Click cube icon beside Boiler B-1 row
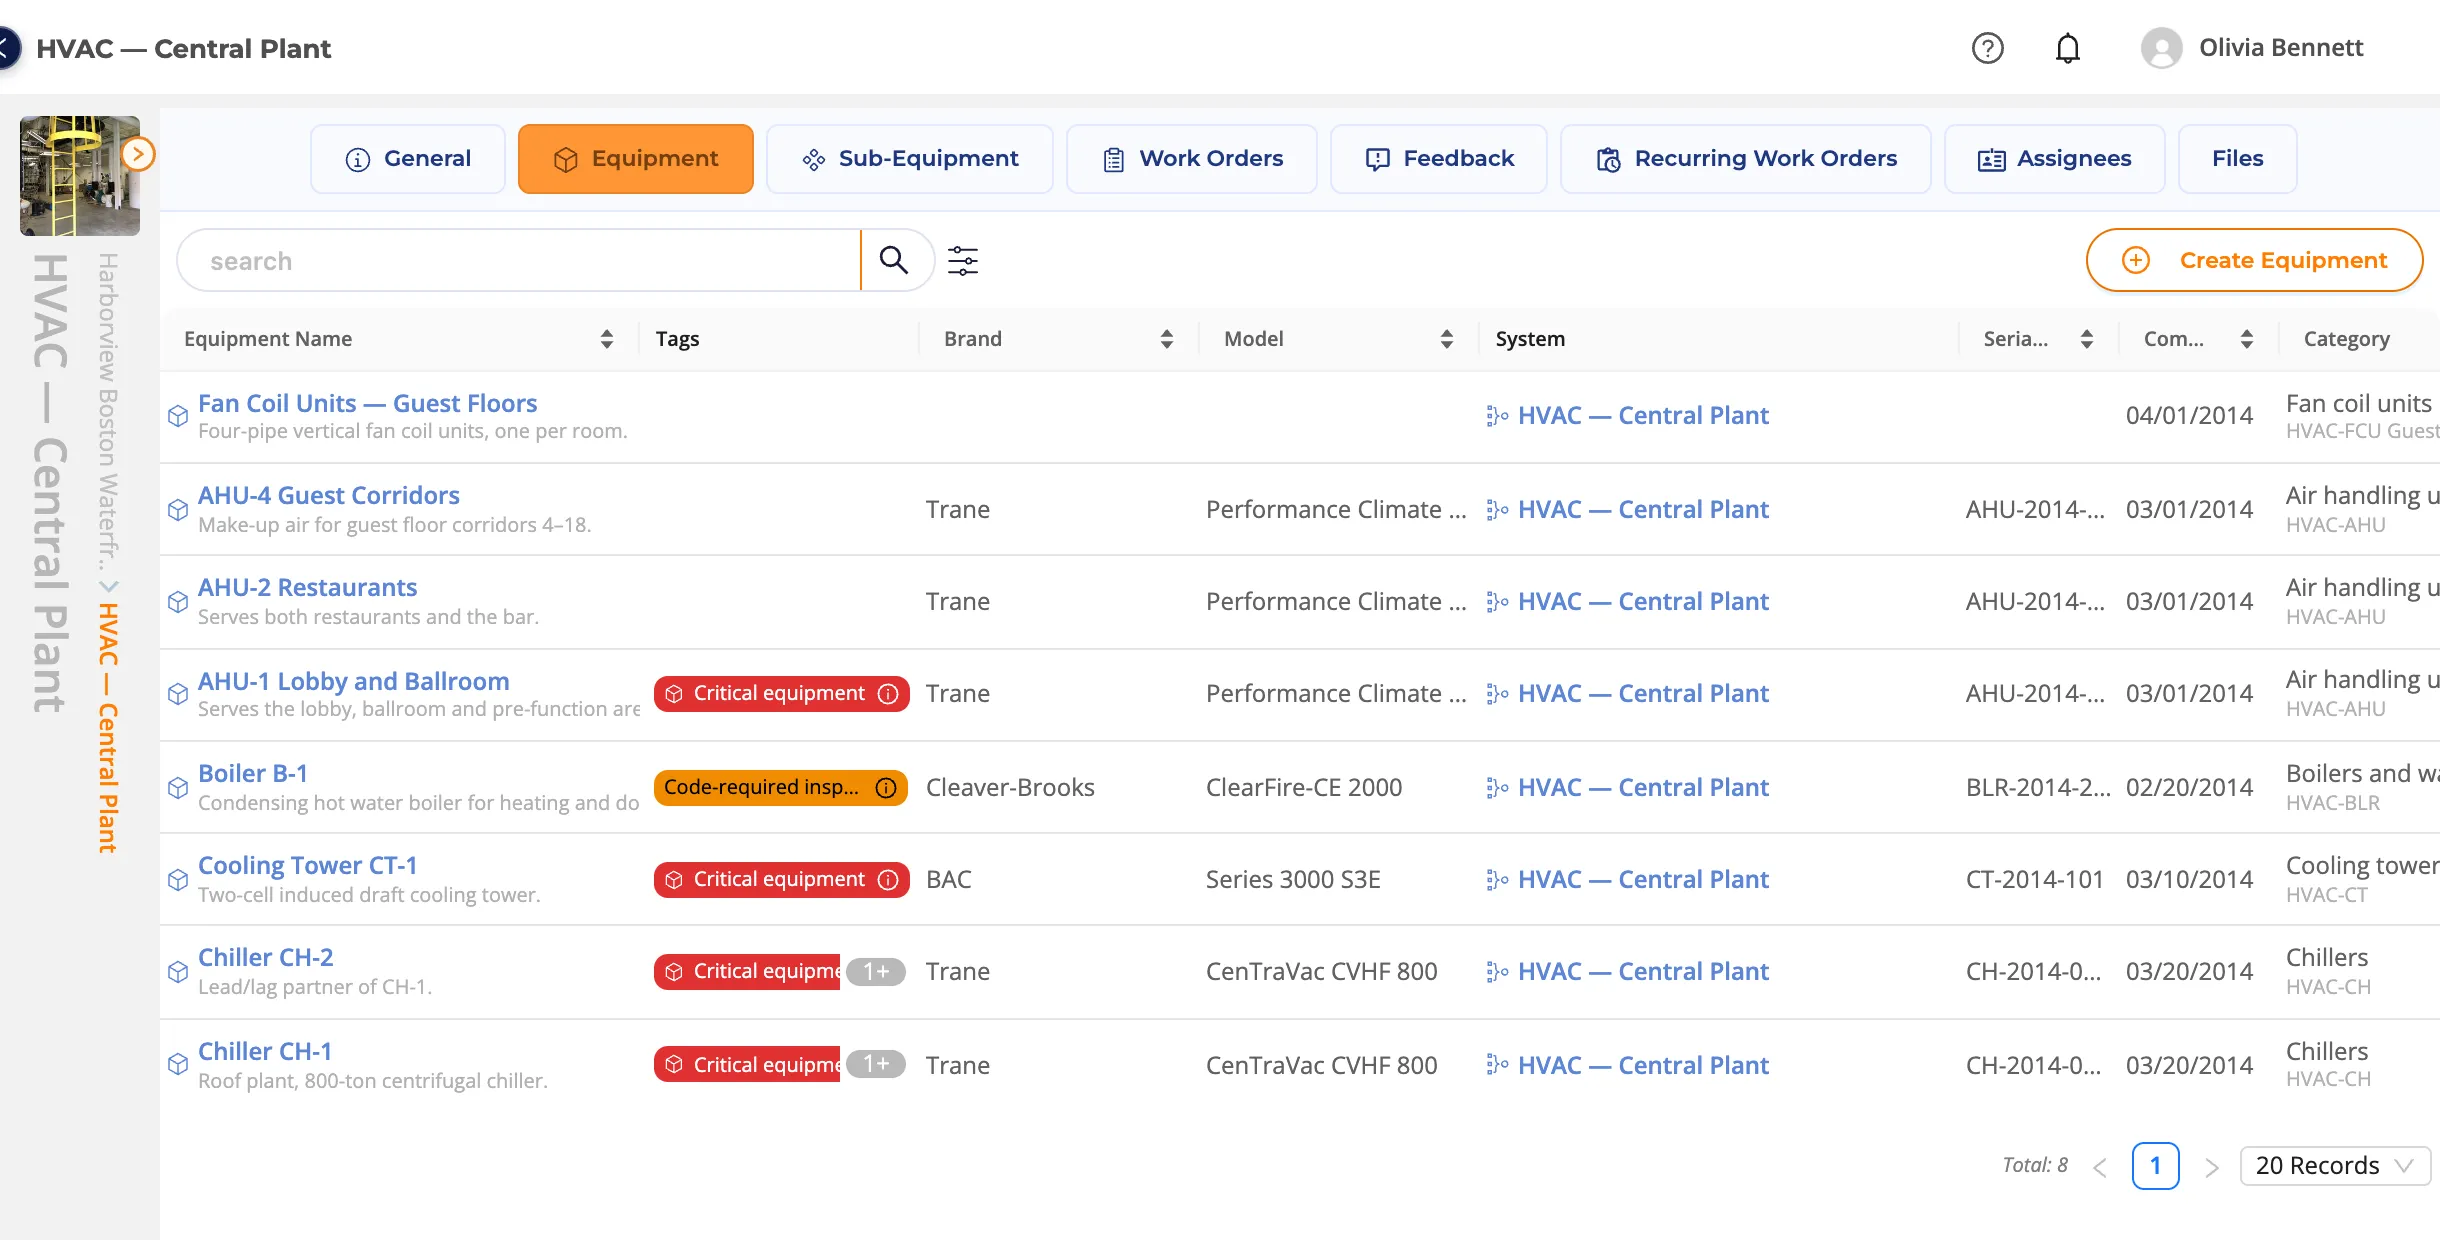This screenshot has width=2440, height=1240. [x=178, y=788]
